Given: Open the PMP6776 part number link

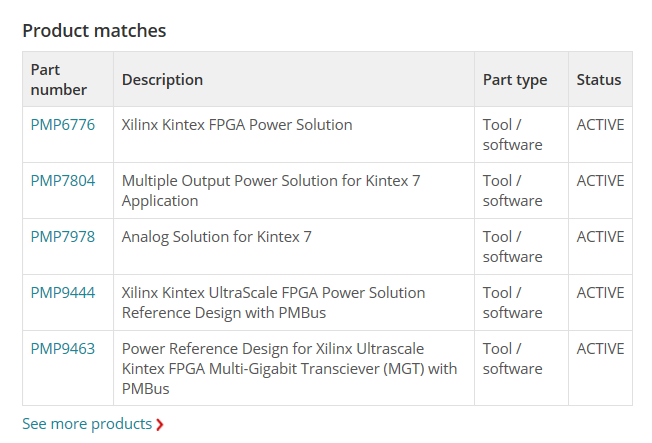Looking at the screenshot, I should (x=63, y=125).
